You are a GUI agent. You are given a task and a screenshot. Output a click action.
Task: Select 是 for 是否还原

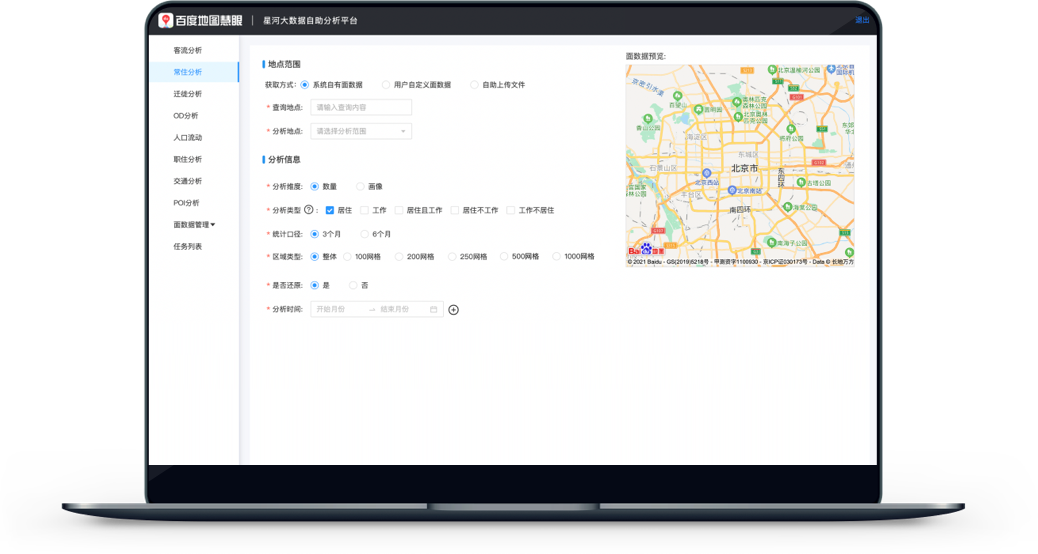314,285
